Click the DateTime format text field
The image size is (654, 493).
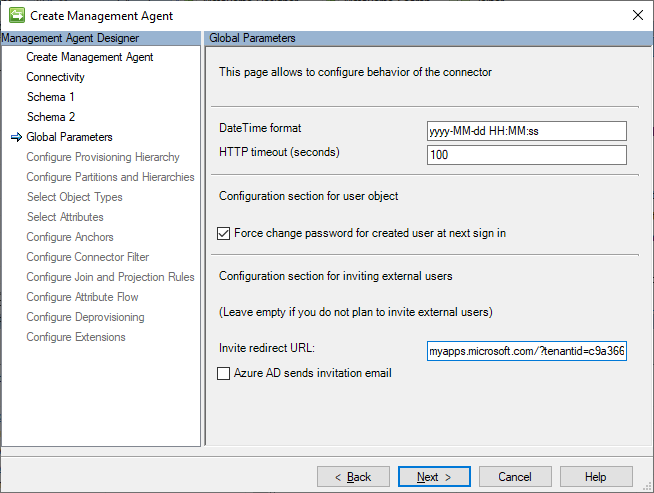point(526,131)
